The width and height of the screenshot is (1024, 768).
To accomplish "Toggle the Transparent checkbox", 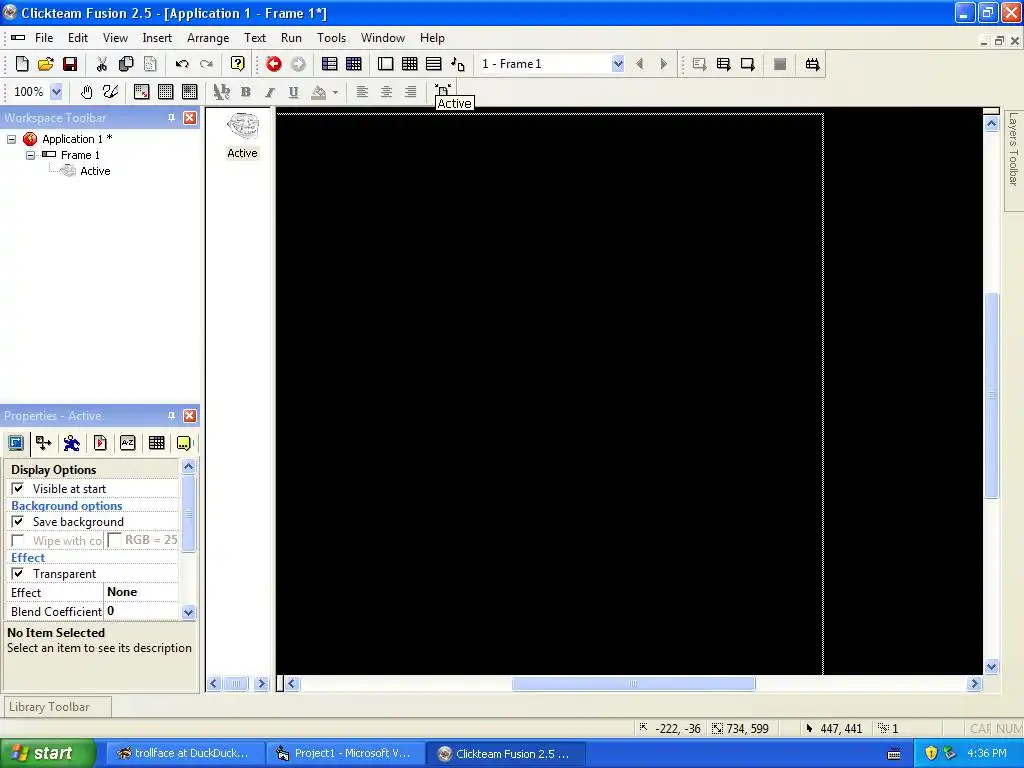I will point(18,573).
